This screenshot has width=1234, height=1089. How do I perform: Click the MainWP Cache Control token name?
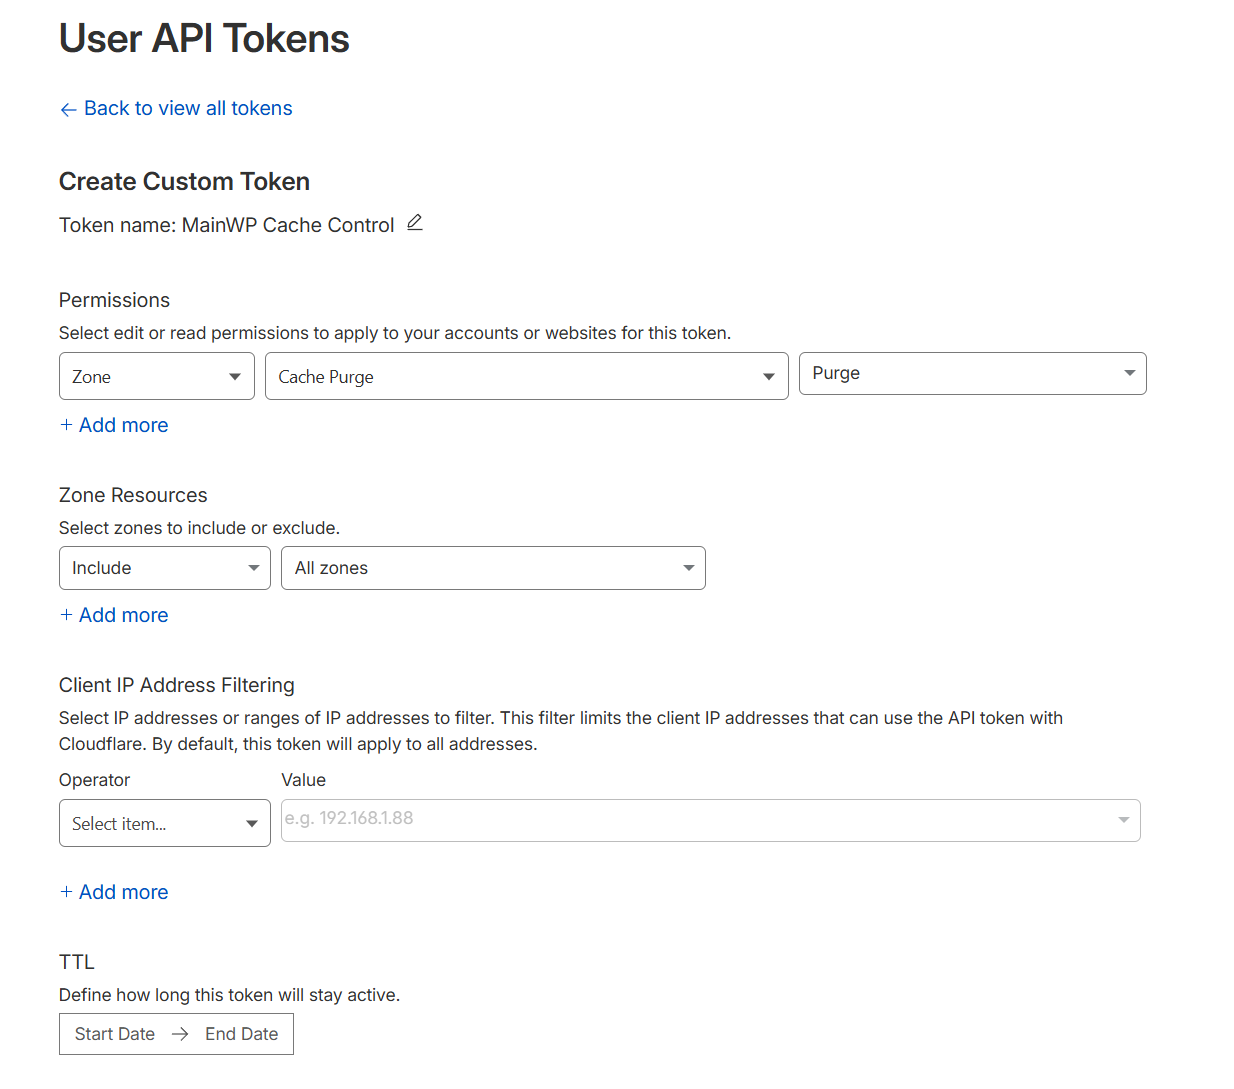coord(288,225)
